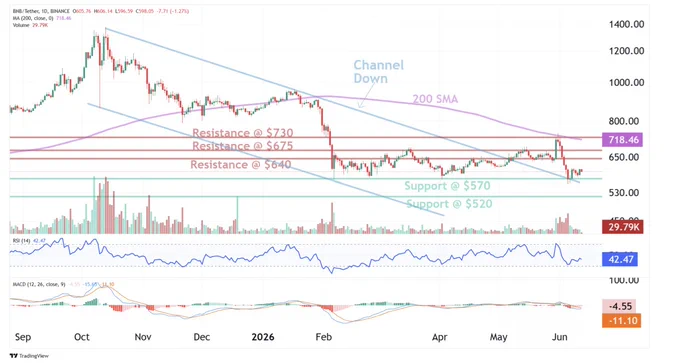Click the MACD (12, 26, close, 9) label
680x363 pixels.
tap(39, 284)
